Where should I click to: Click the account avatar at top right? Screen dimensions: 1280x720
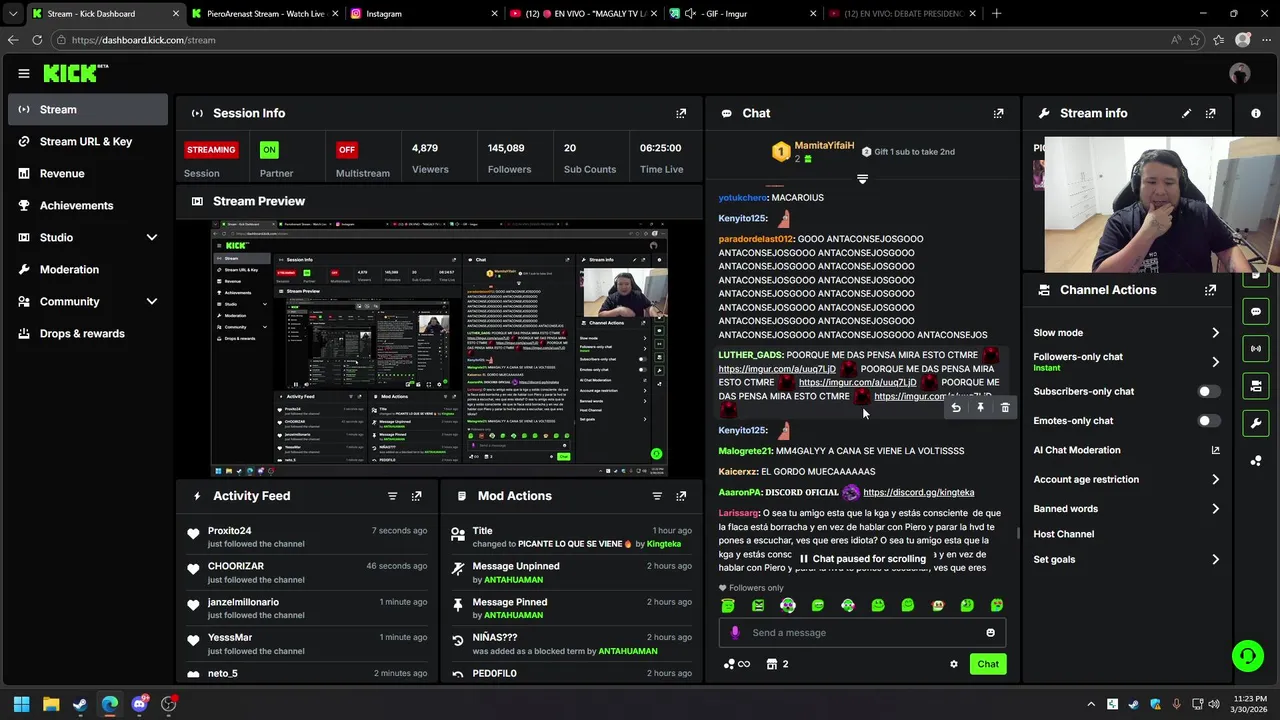1240,73
